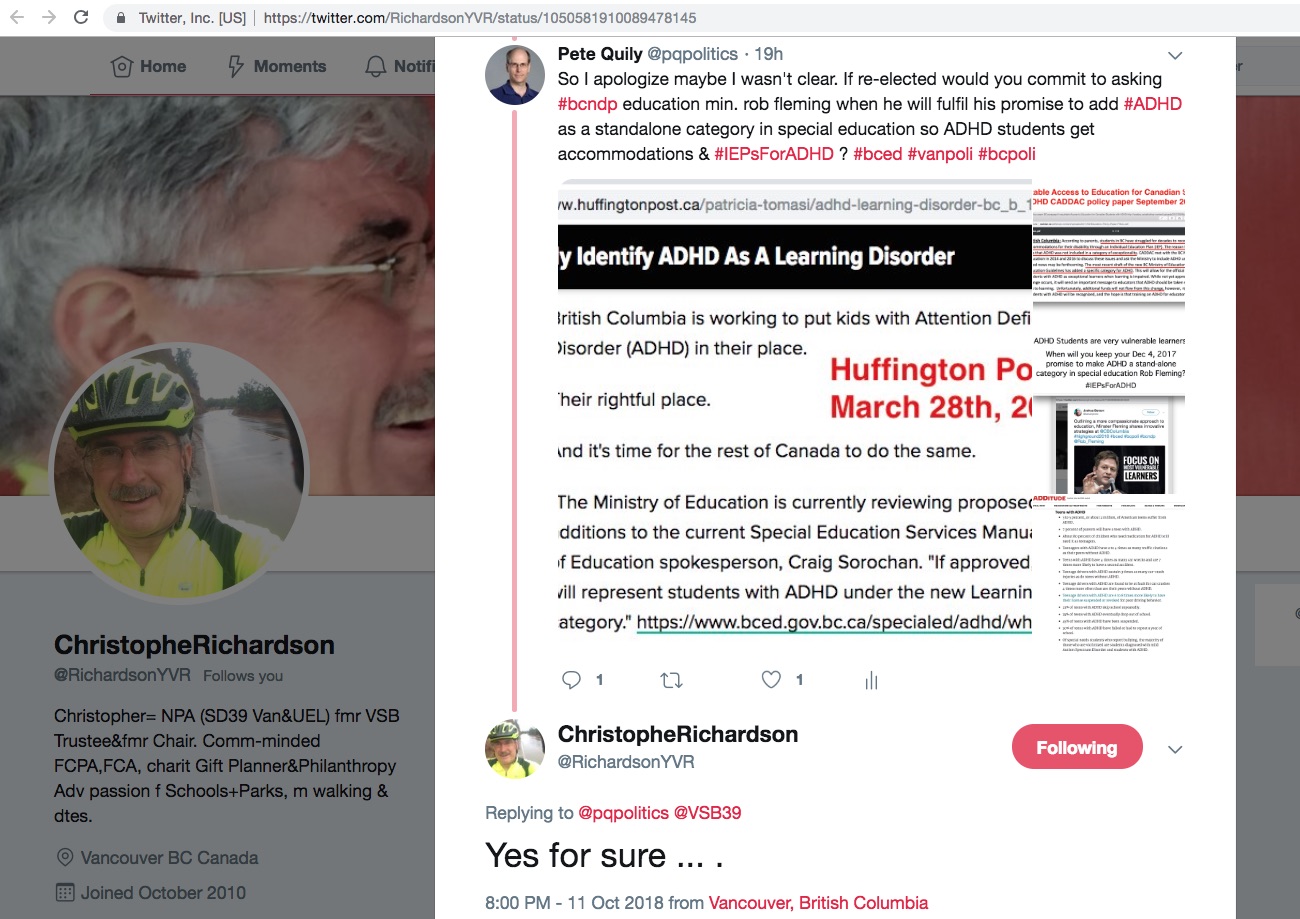
Task: Open the Notifications bell tab
Action: [400, 66]
